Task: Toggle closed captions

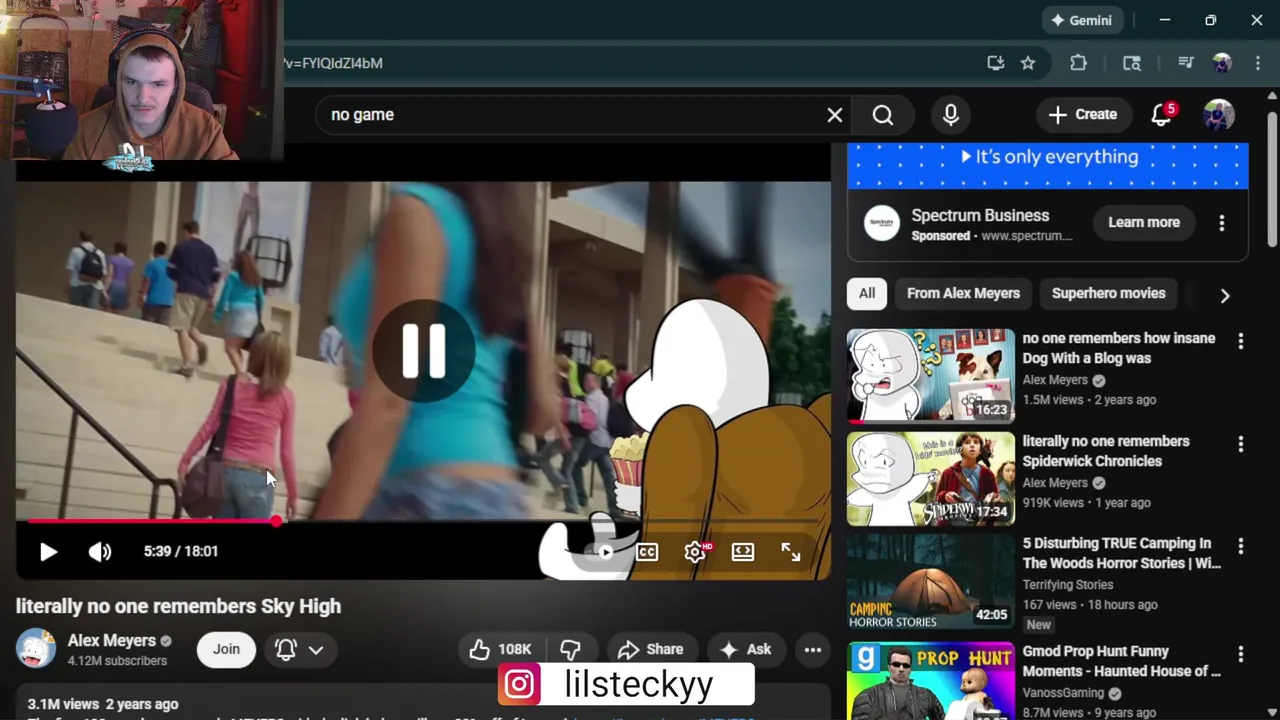Action: click(647, 552)
